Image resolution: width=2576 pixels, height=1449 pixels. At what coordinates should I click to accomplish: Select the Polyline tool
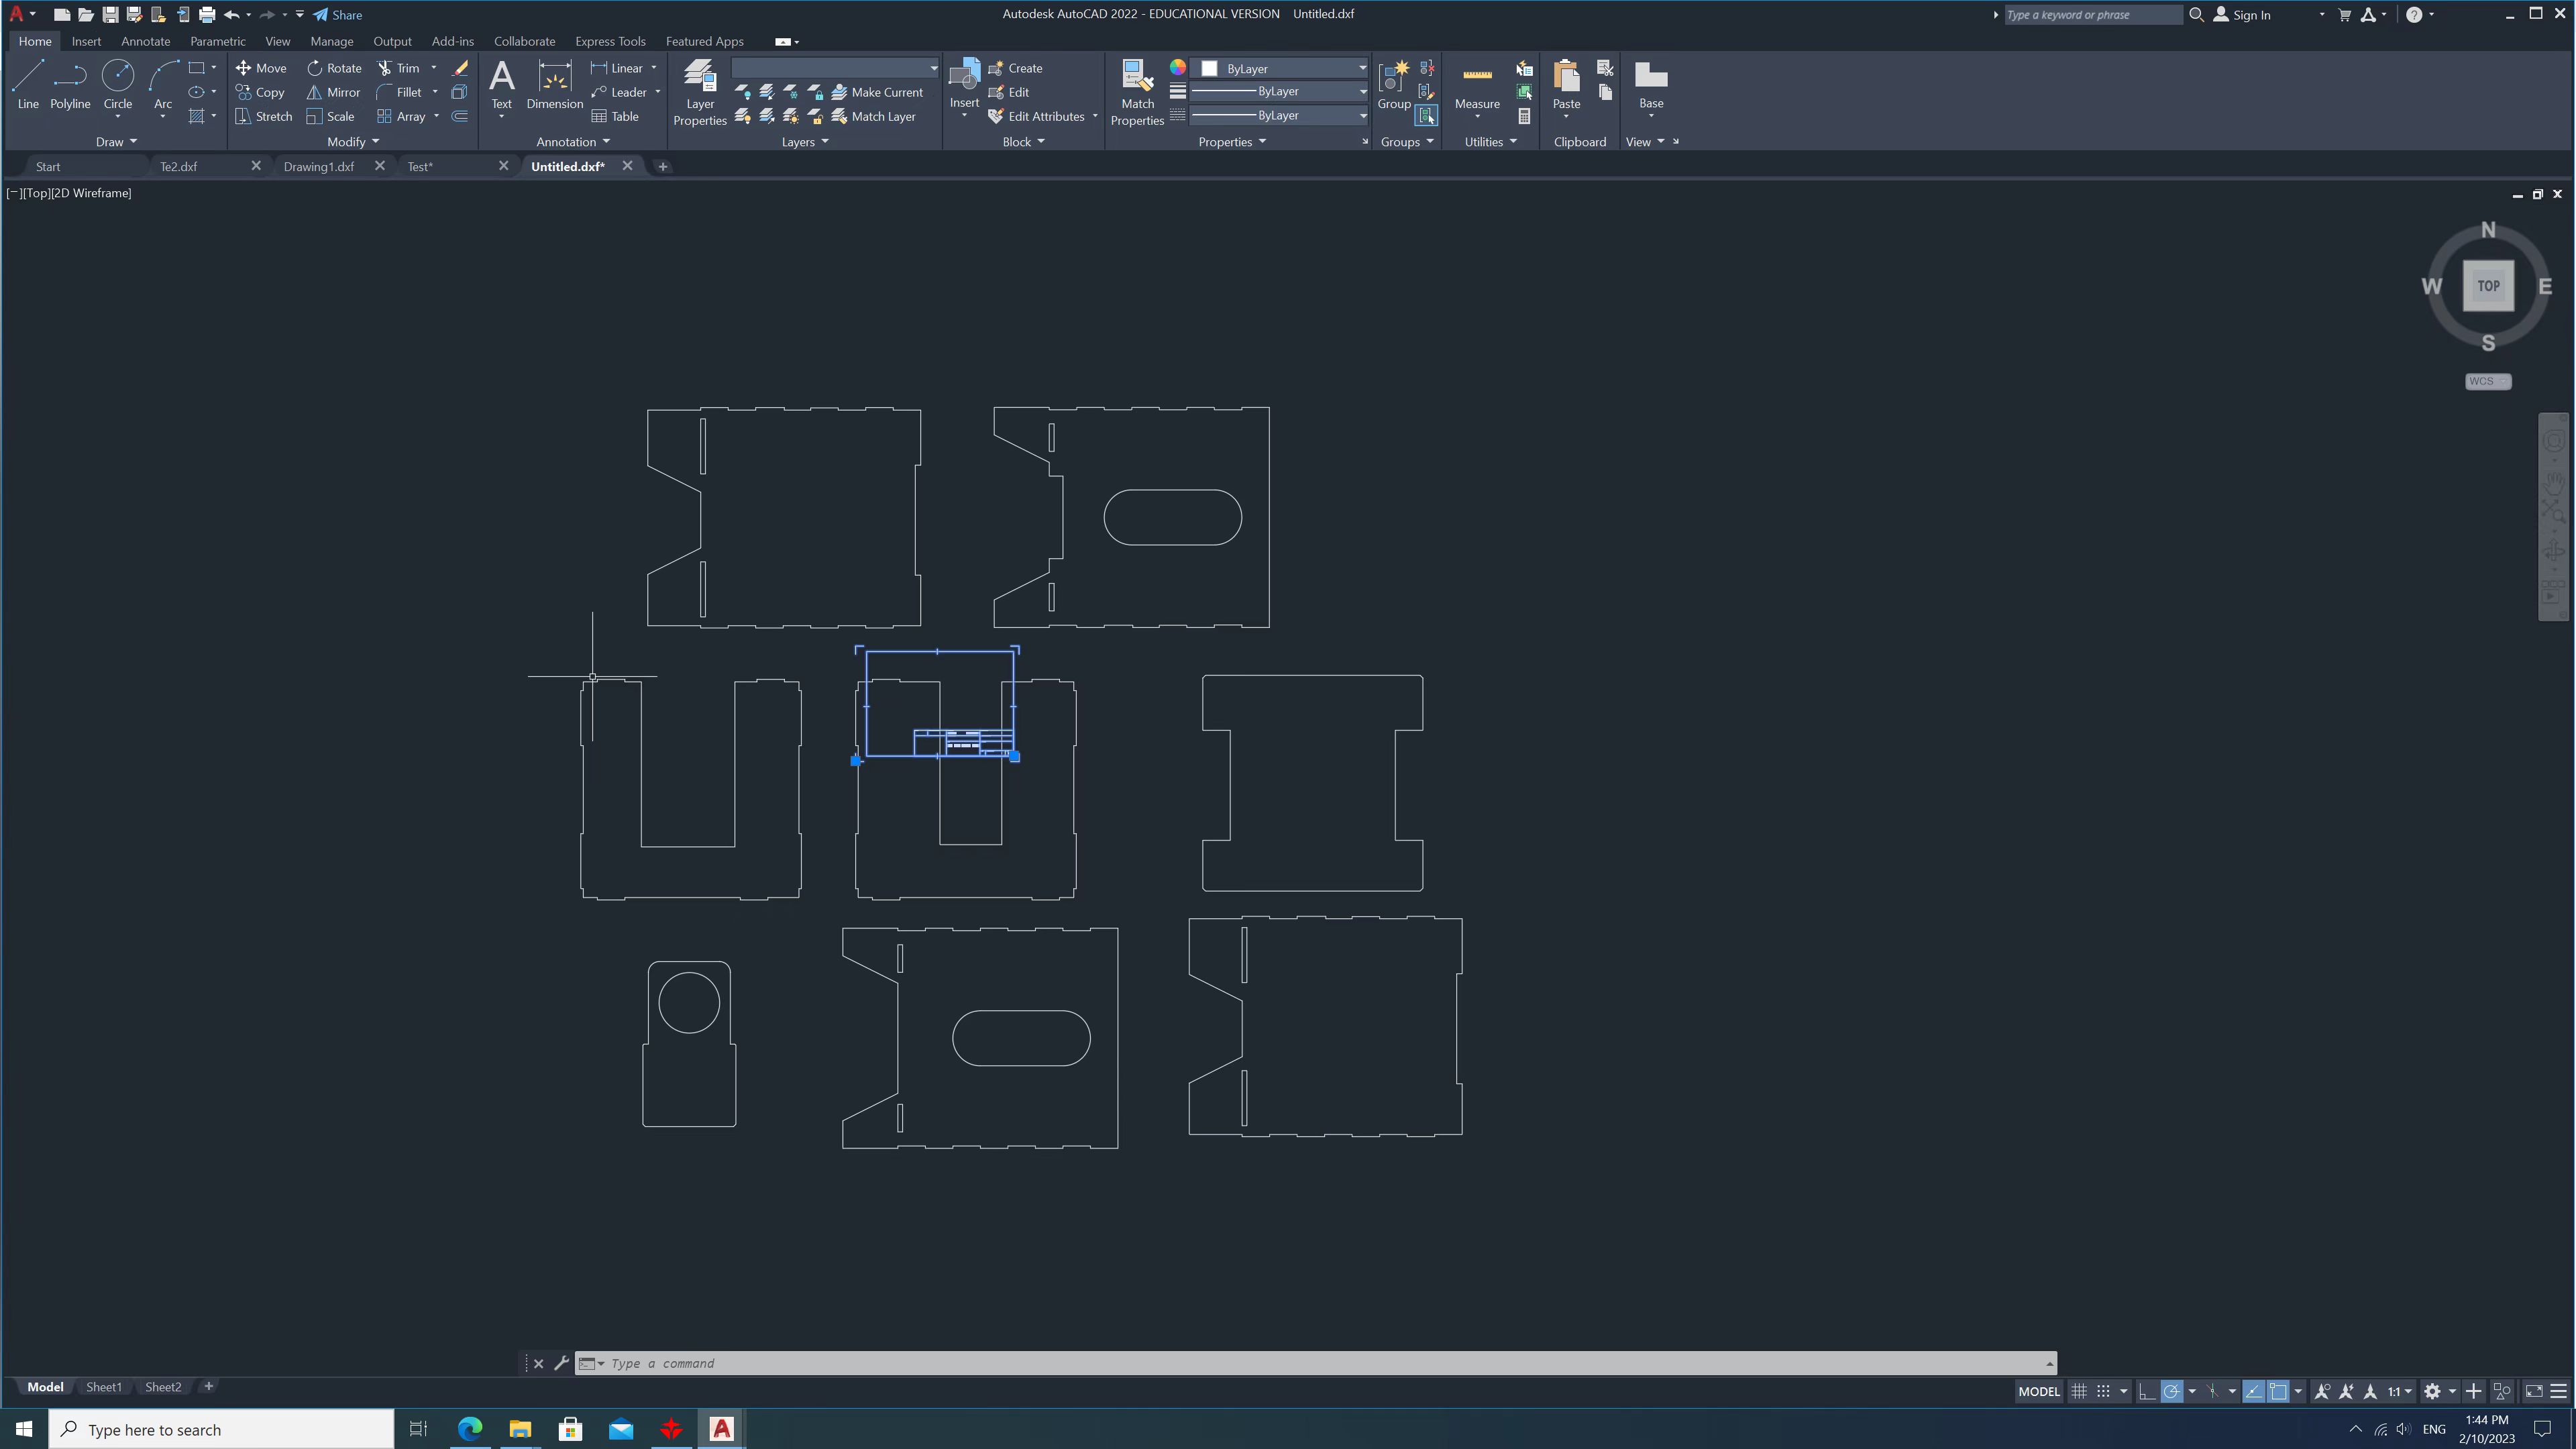coord(70,84)
